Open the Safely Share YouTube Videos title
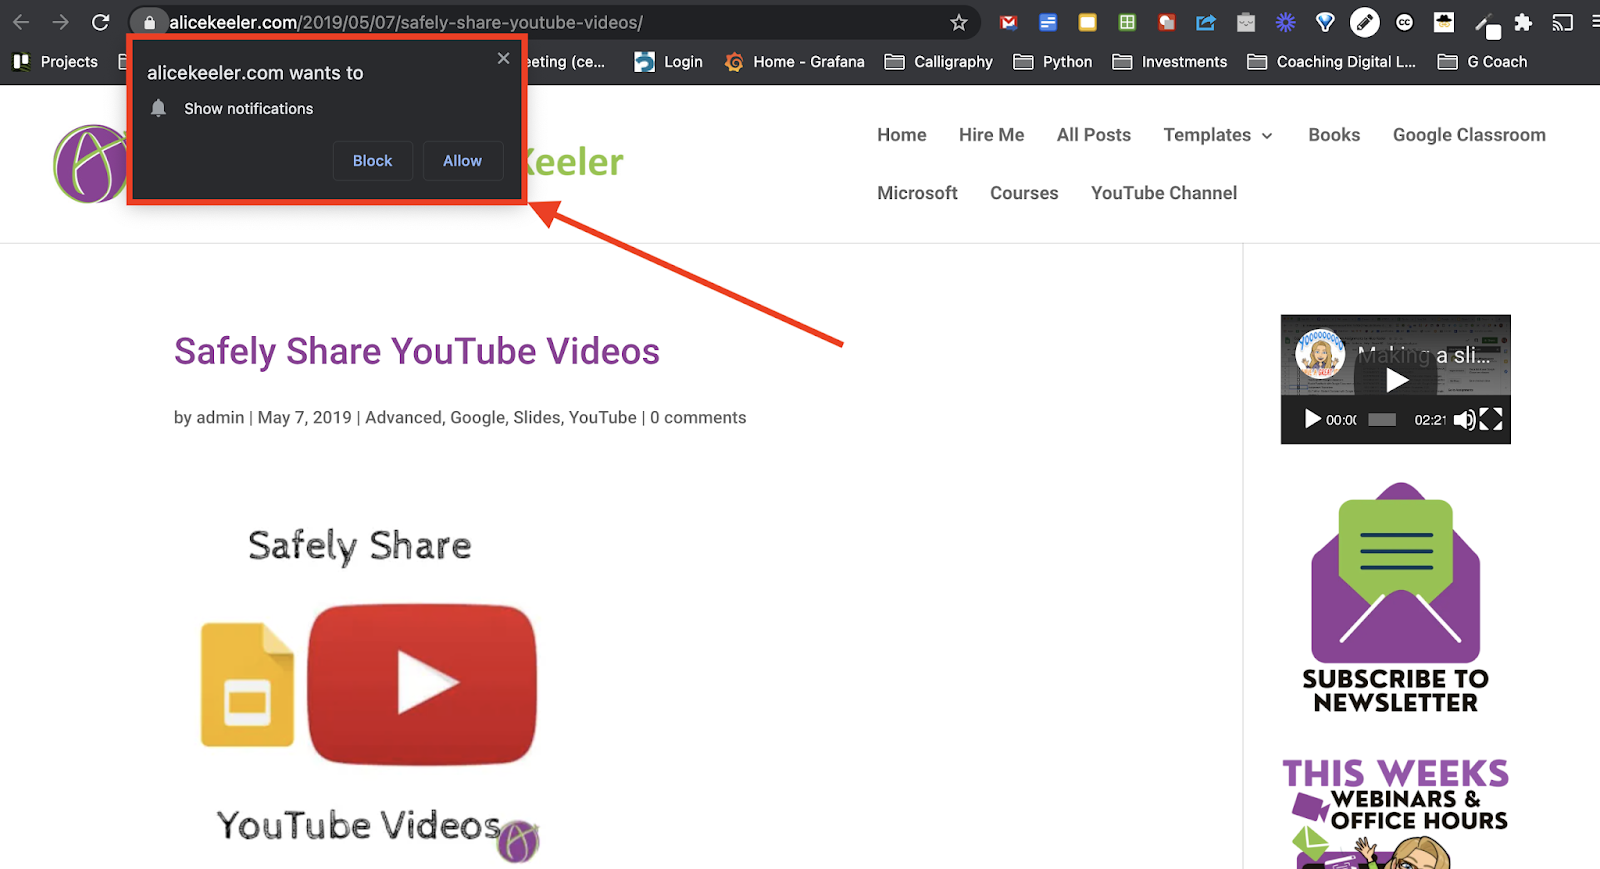1600x869 pixels. [417, 352]
